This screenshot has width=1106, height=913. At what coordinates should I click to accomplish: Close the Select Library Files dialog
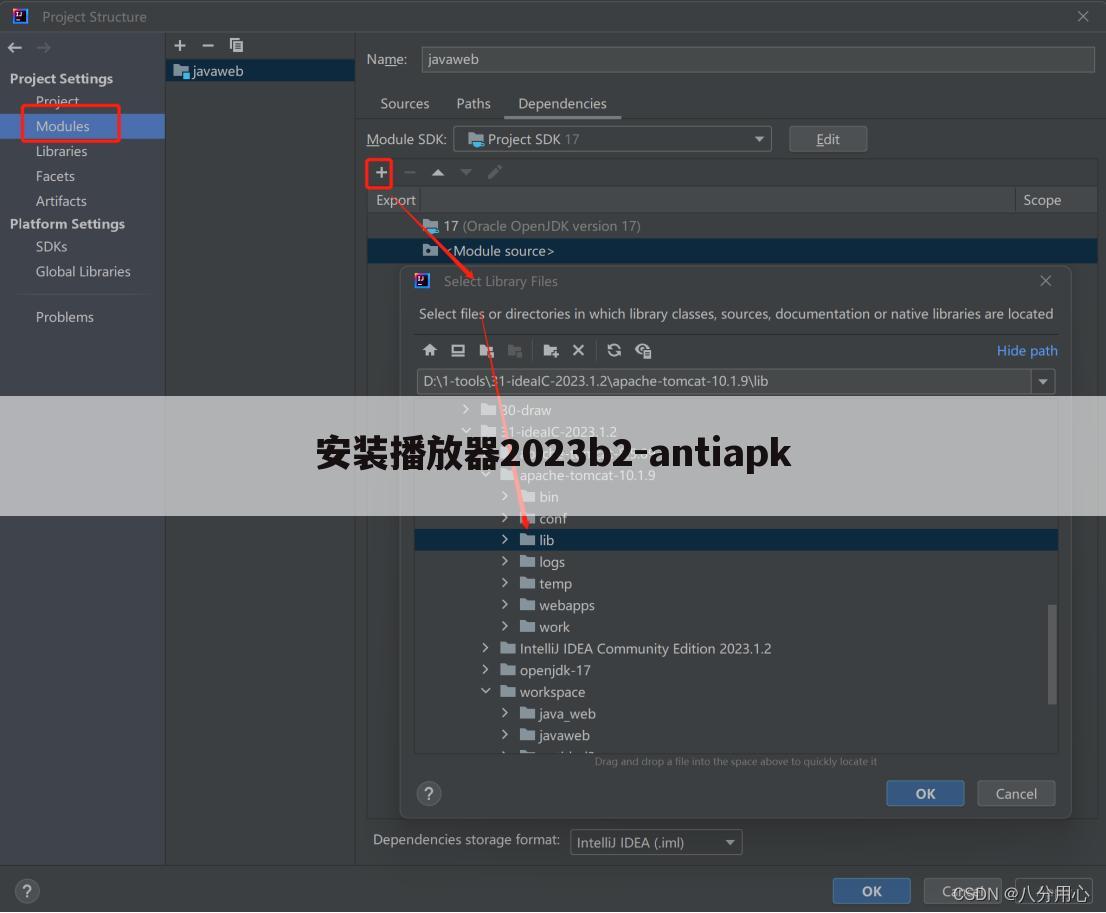(x=1045, y=281)
